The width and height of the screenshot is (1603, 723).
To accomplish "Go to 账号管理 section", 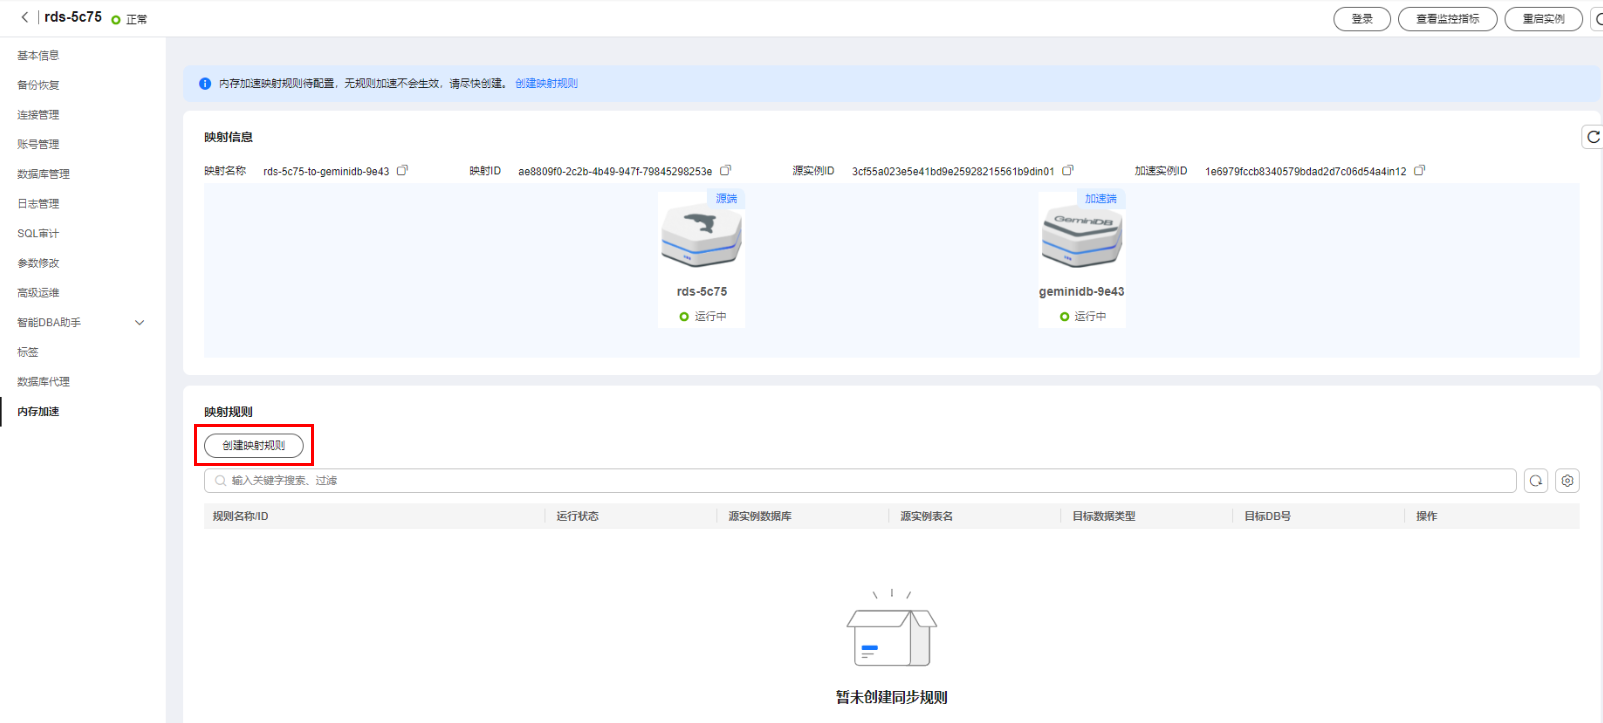I will (38, 144).
